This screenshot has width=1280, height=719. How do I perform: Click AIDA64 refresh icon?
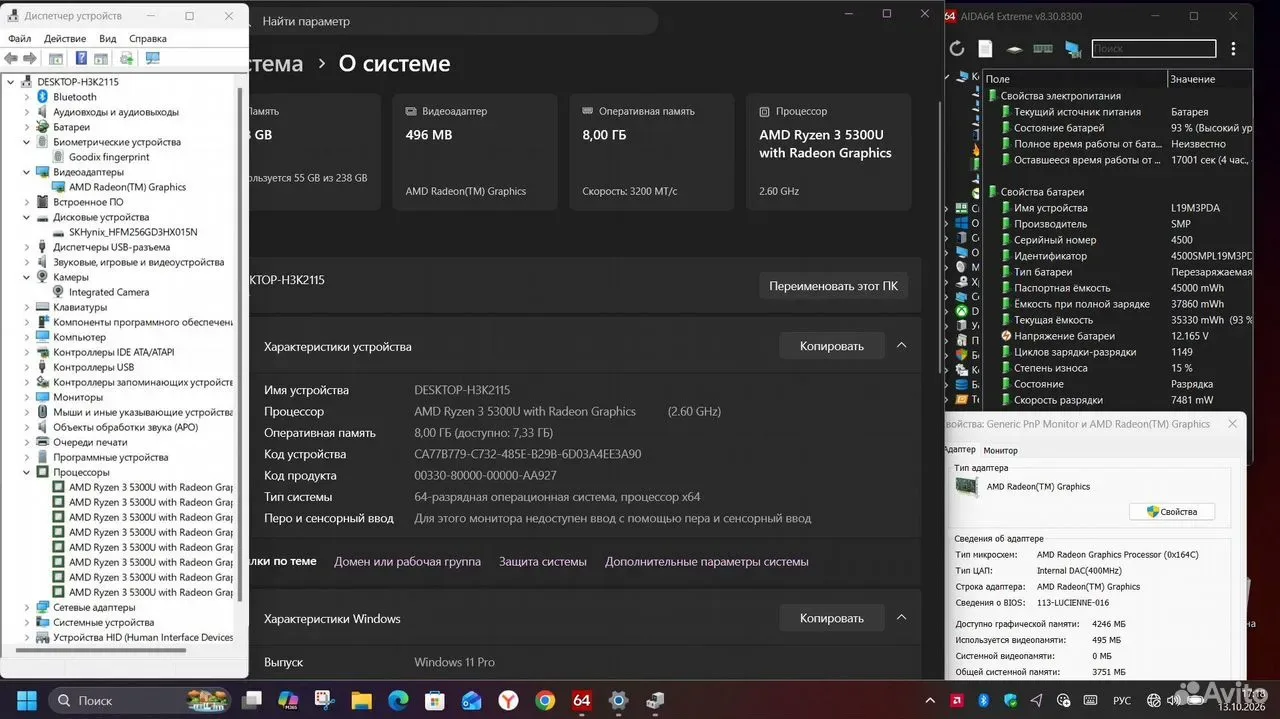[x=957, y=48]
